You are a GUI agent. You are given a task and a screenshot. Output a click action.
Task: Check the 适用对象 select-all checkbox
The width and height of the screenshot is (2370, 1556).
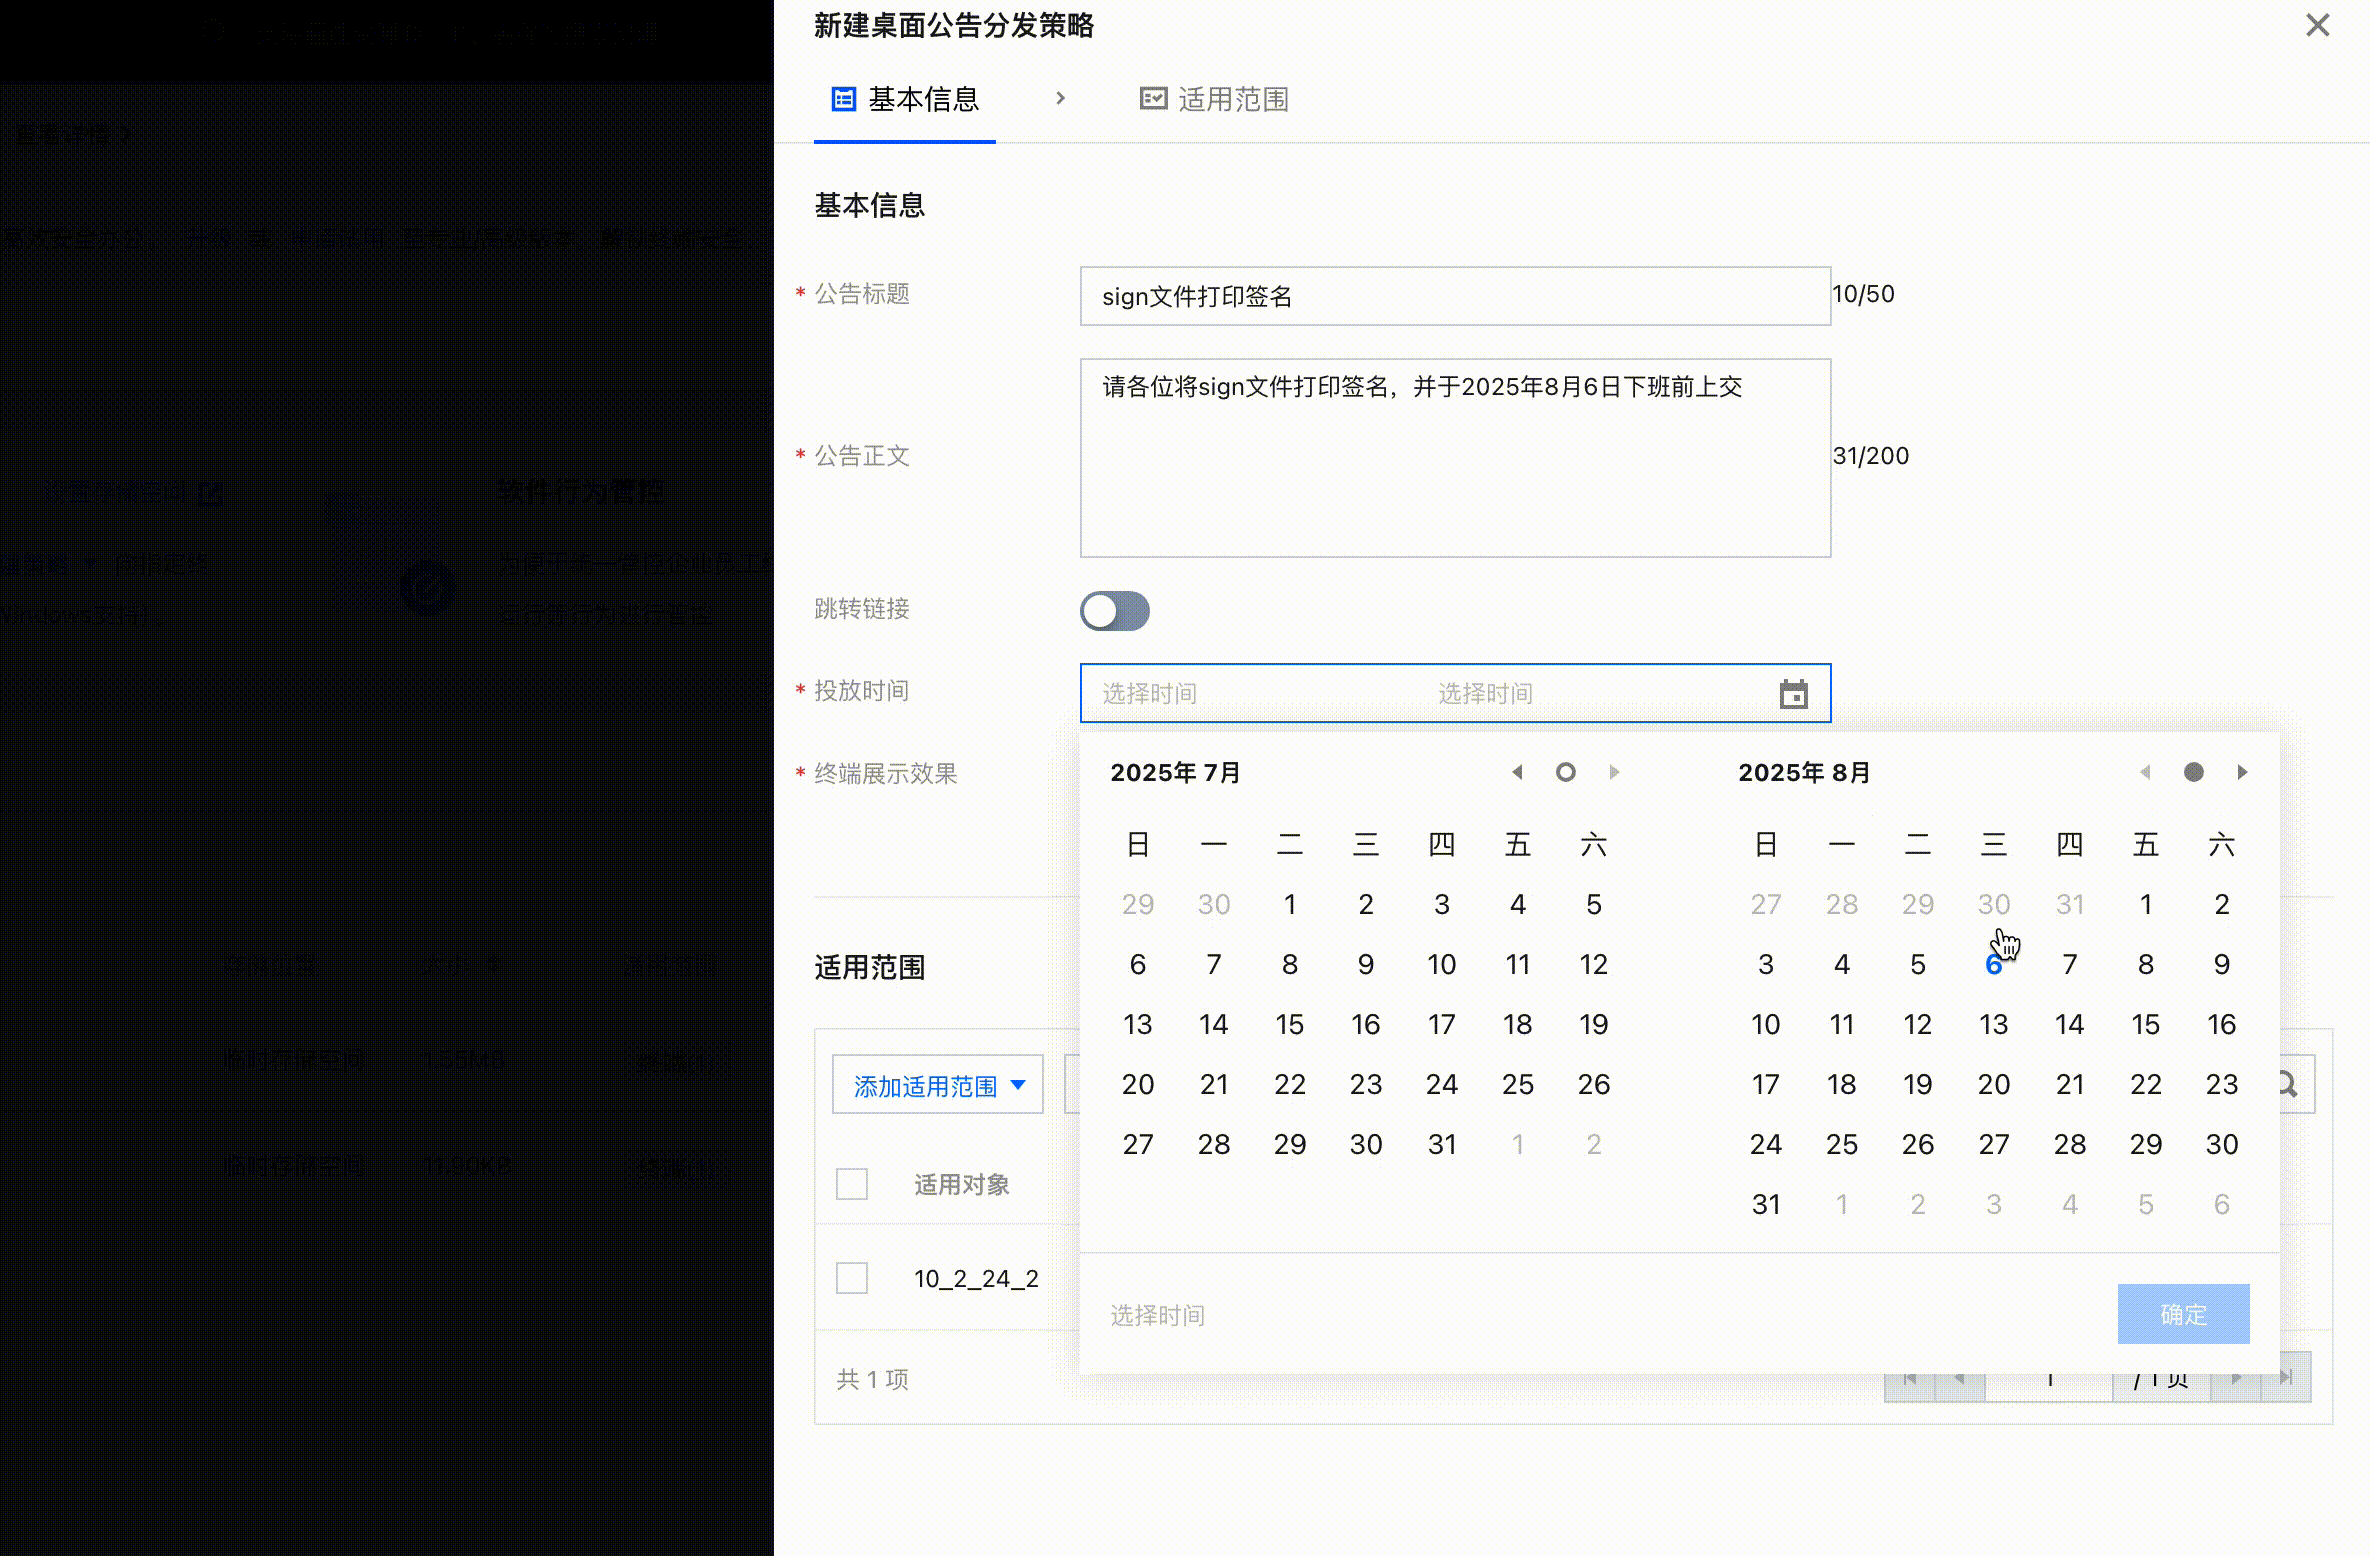tap(852, 1184)
